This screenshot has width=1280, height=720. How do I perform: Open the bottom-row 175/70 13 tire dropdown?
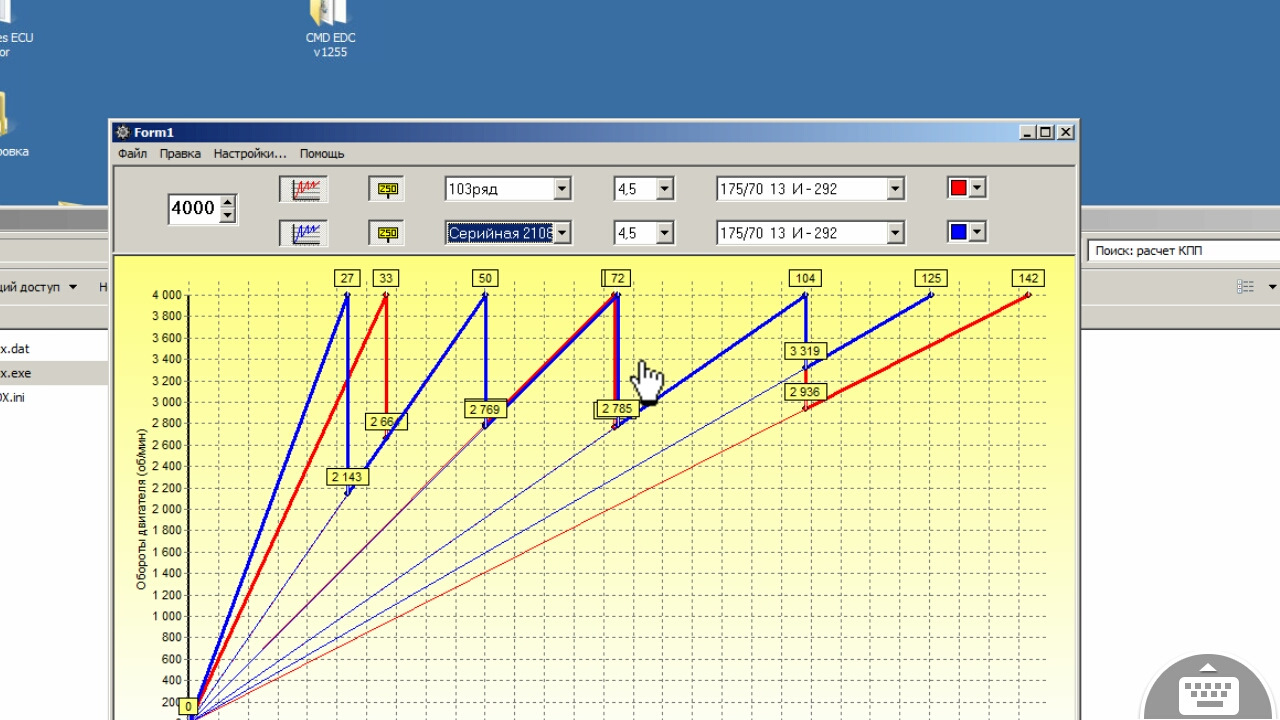(895, 233)
